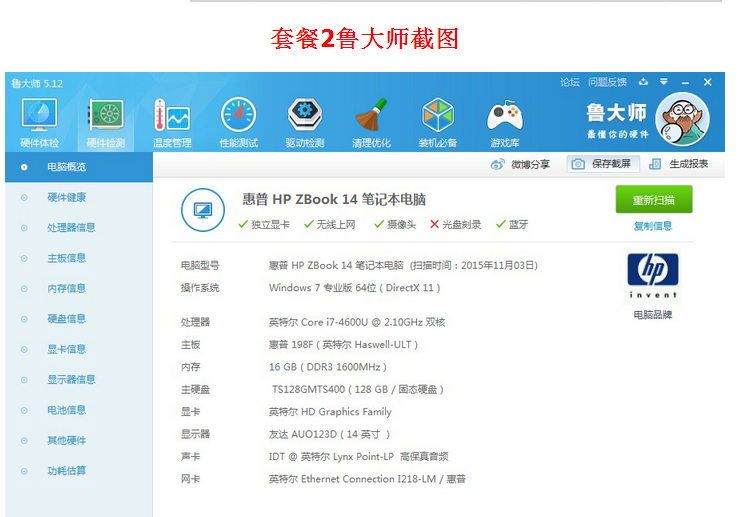The image size is (744, 517).
Task: Click the 无线上网 check item
Action: coord(330,224)
